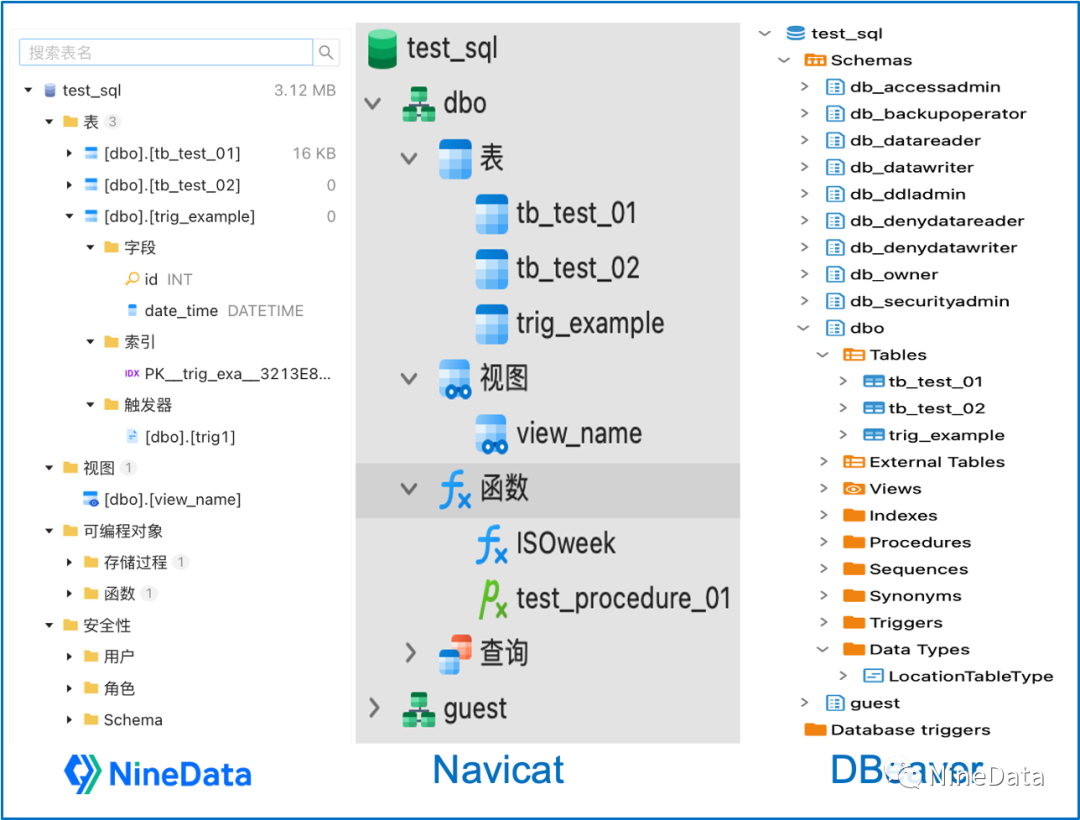
Task: Collapse the 函数 node in Navicat
Action: coord(409,490)
